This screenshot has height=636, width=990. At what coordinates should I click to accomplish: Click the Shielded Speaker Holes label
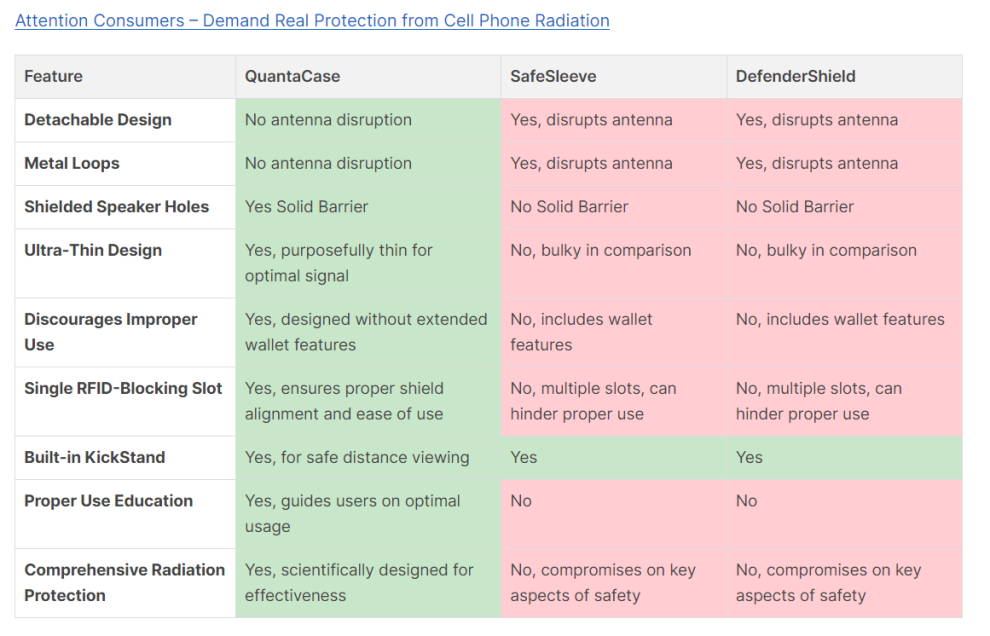116,207
